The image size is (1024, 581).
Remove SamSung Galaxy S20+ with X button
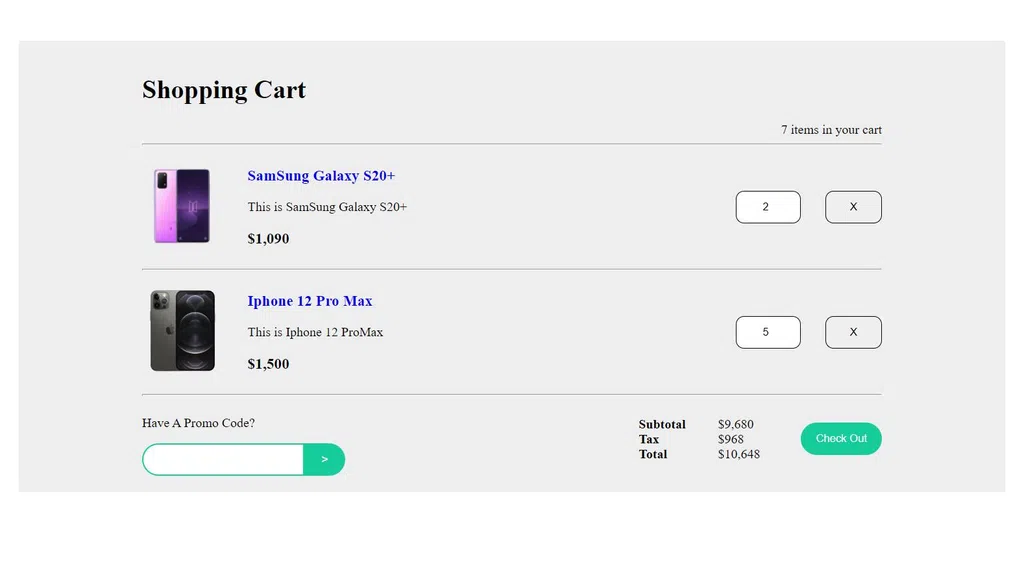[x=853, y=207]
